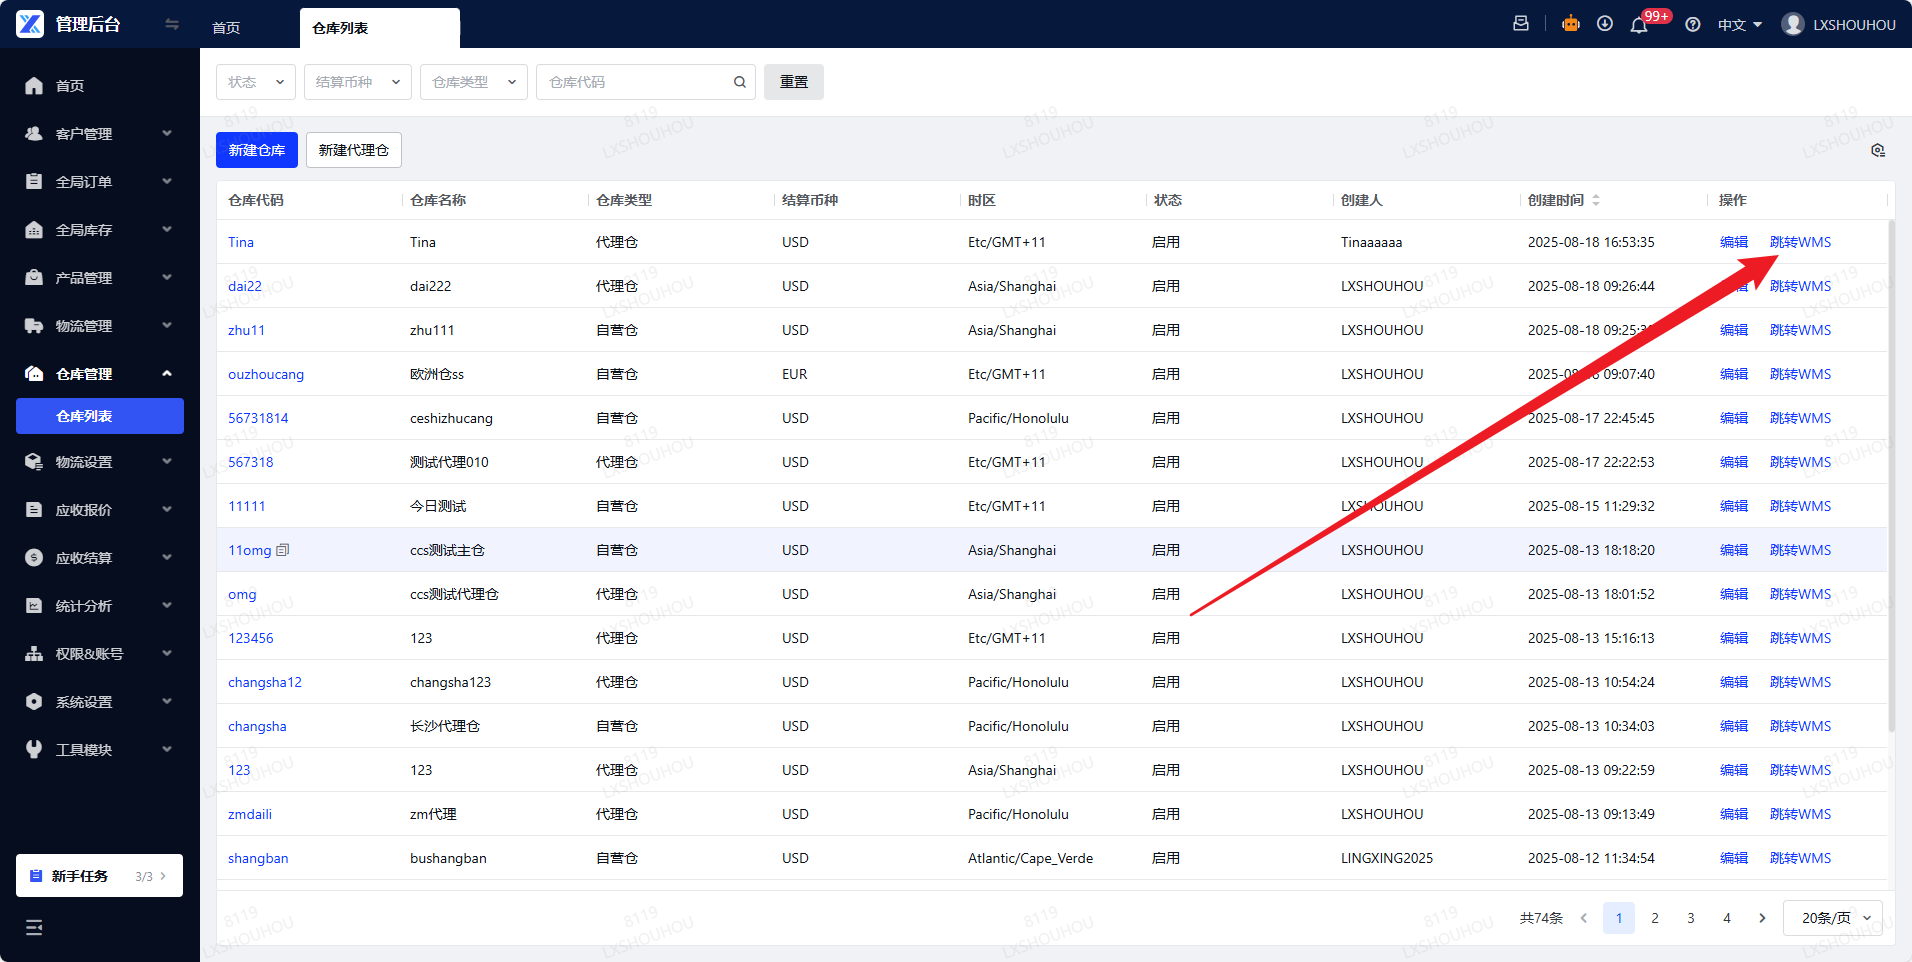Open table column settings icon
This screenshot has height=962, width=1912.
[1878, 150]
